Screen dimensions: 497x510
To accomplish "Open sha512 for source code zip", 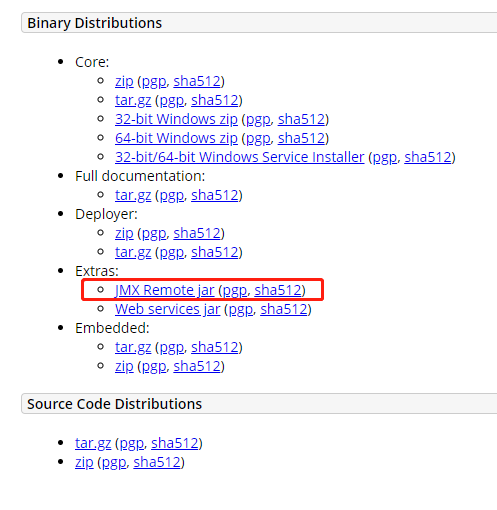I will tap(157, 462).
